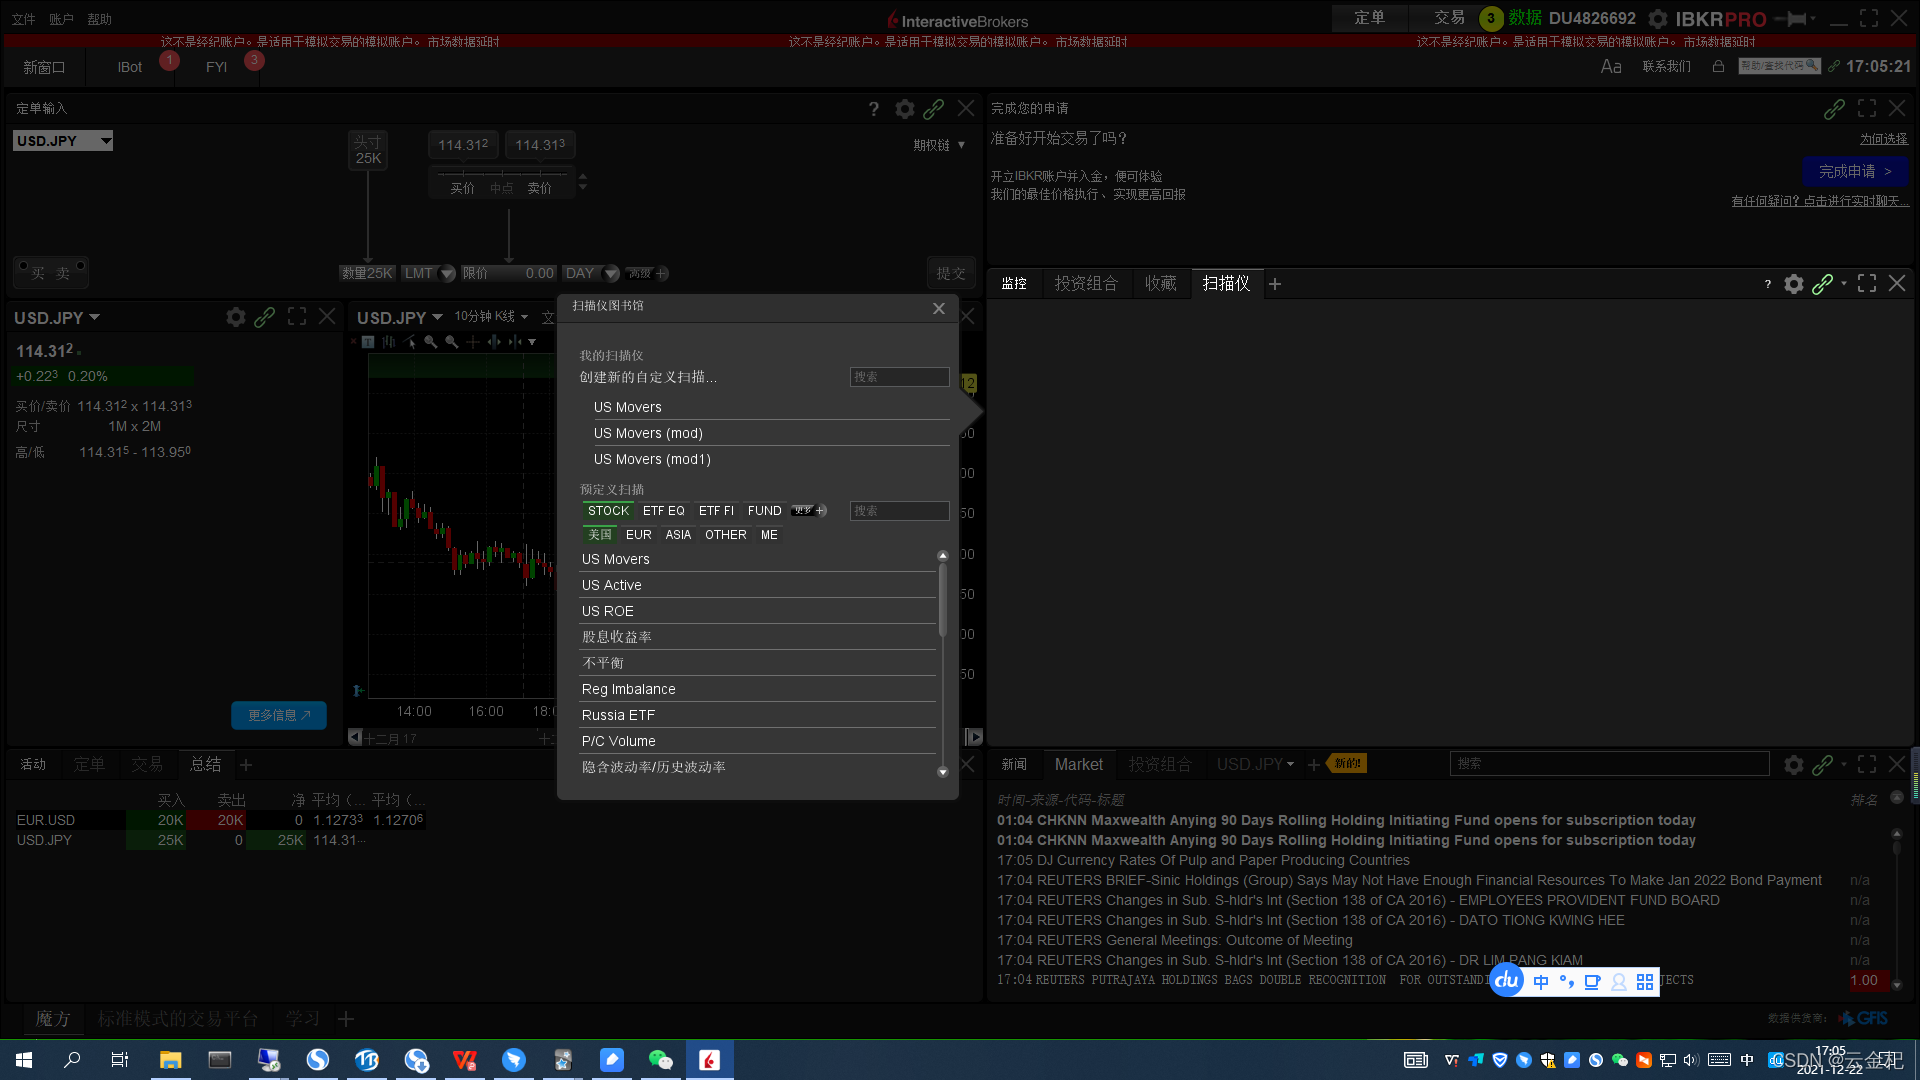Switch region filter to ASIA
Viewport: 1920px width, 1080px height.
678,535
